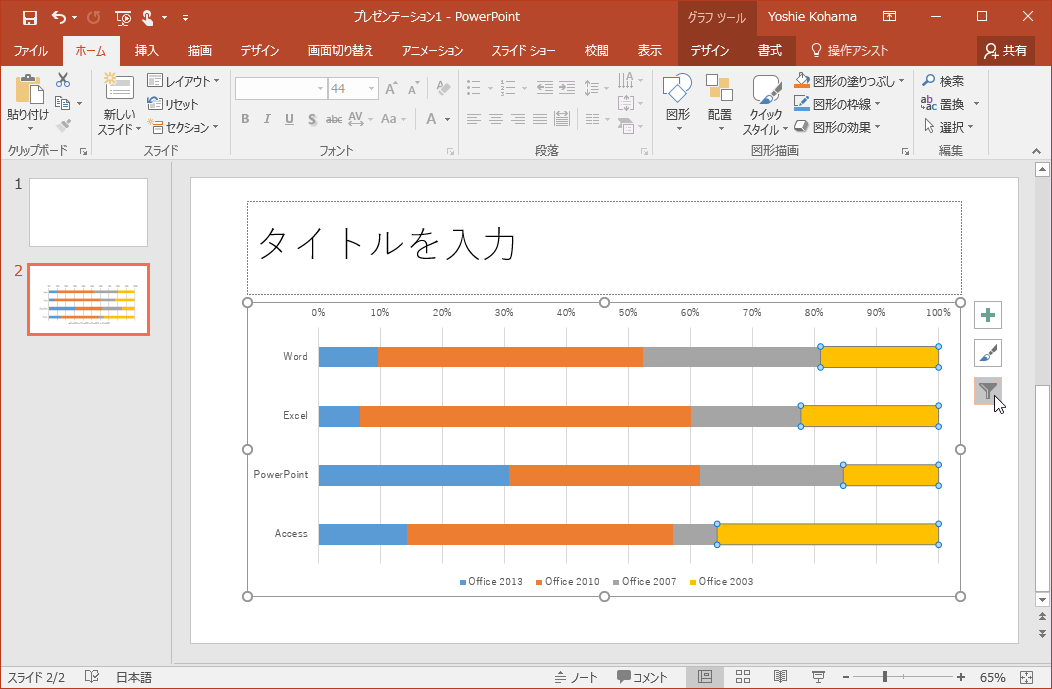This screenshot has width=1052, height=689.
Task: Click 操作アシスト tell me box
Action: coord(849,50)
